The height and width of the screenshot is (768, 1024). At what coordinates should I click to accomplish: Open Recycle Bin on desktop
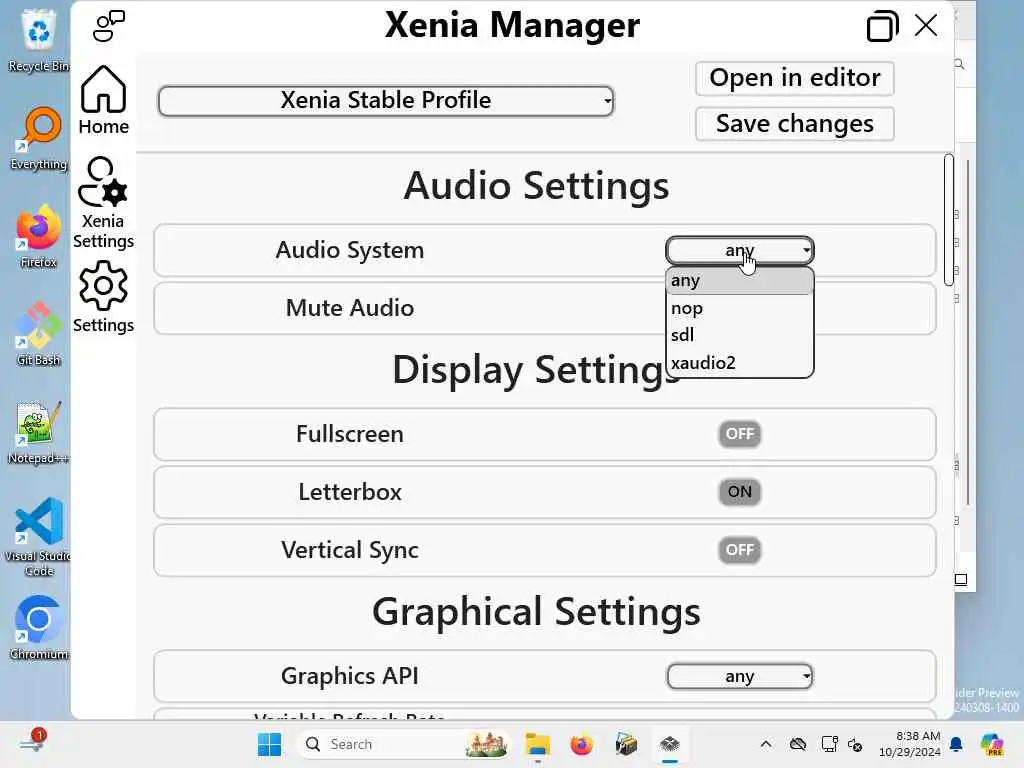pos(39,40)
